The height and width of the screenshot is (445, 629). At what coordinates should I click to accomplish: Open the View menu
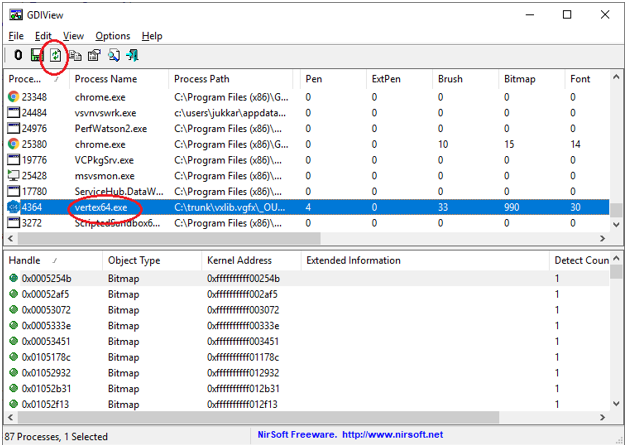pos(73,36)
